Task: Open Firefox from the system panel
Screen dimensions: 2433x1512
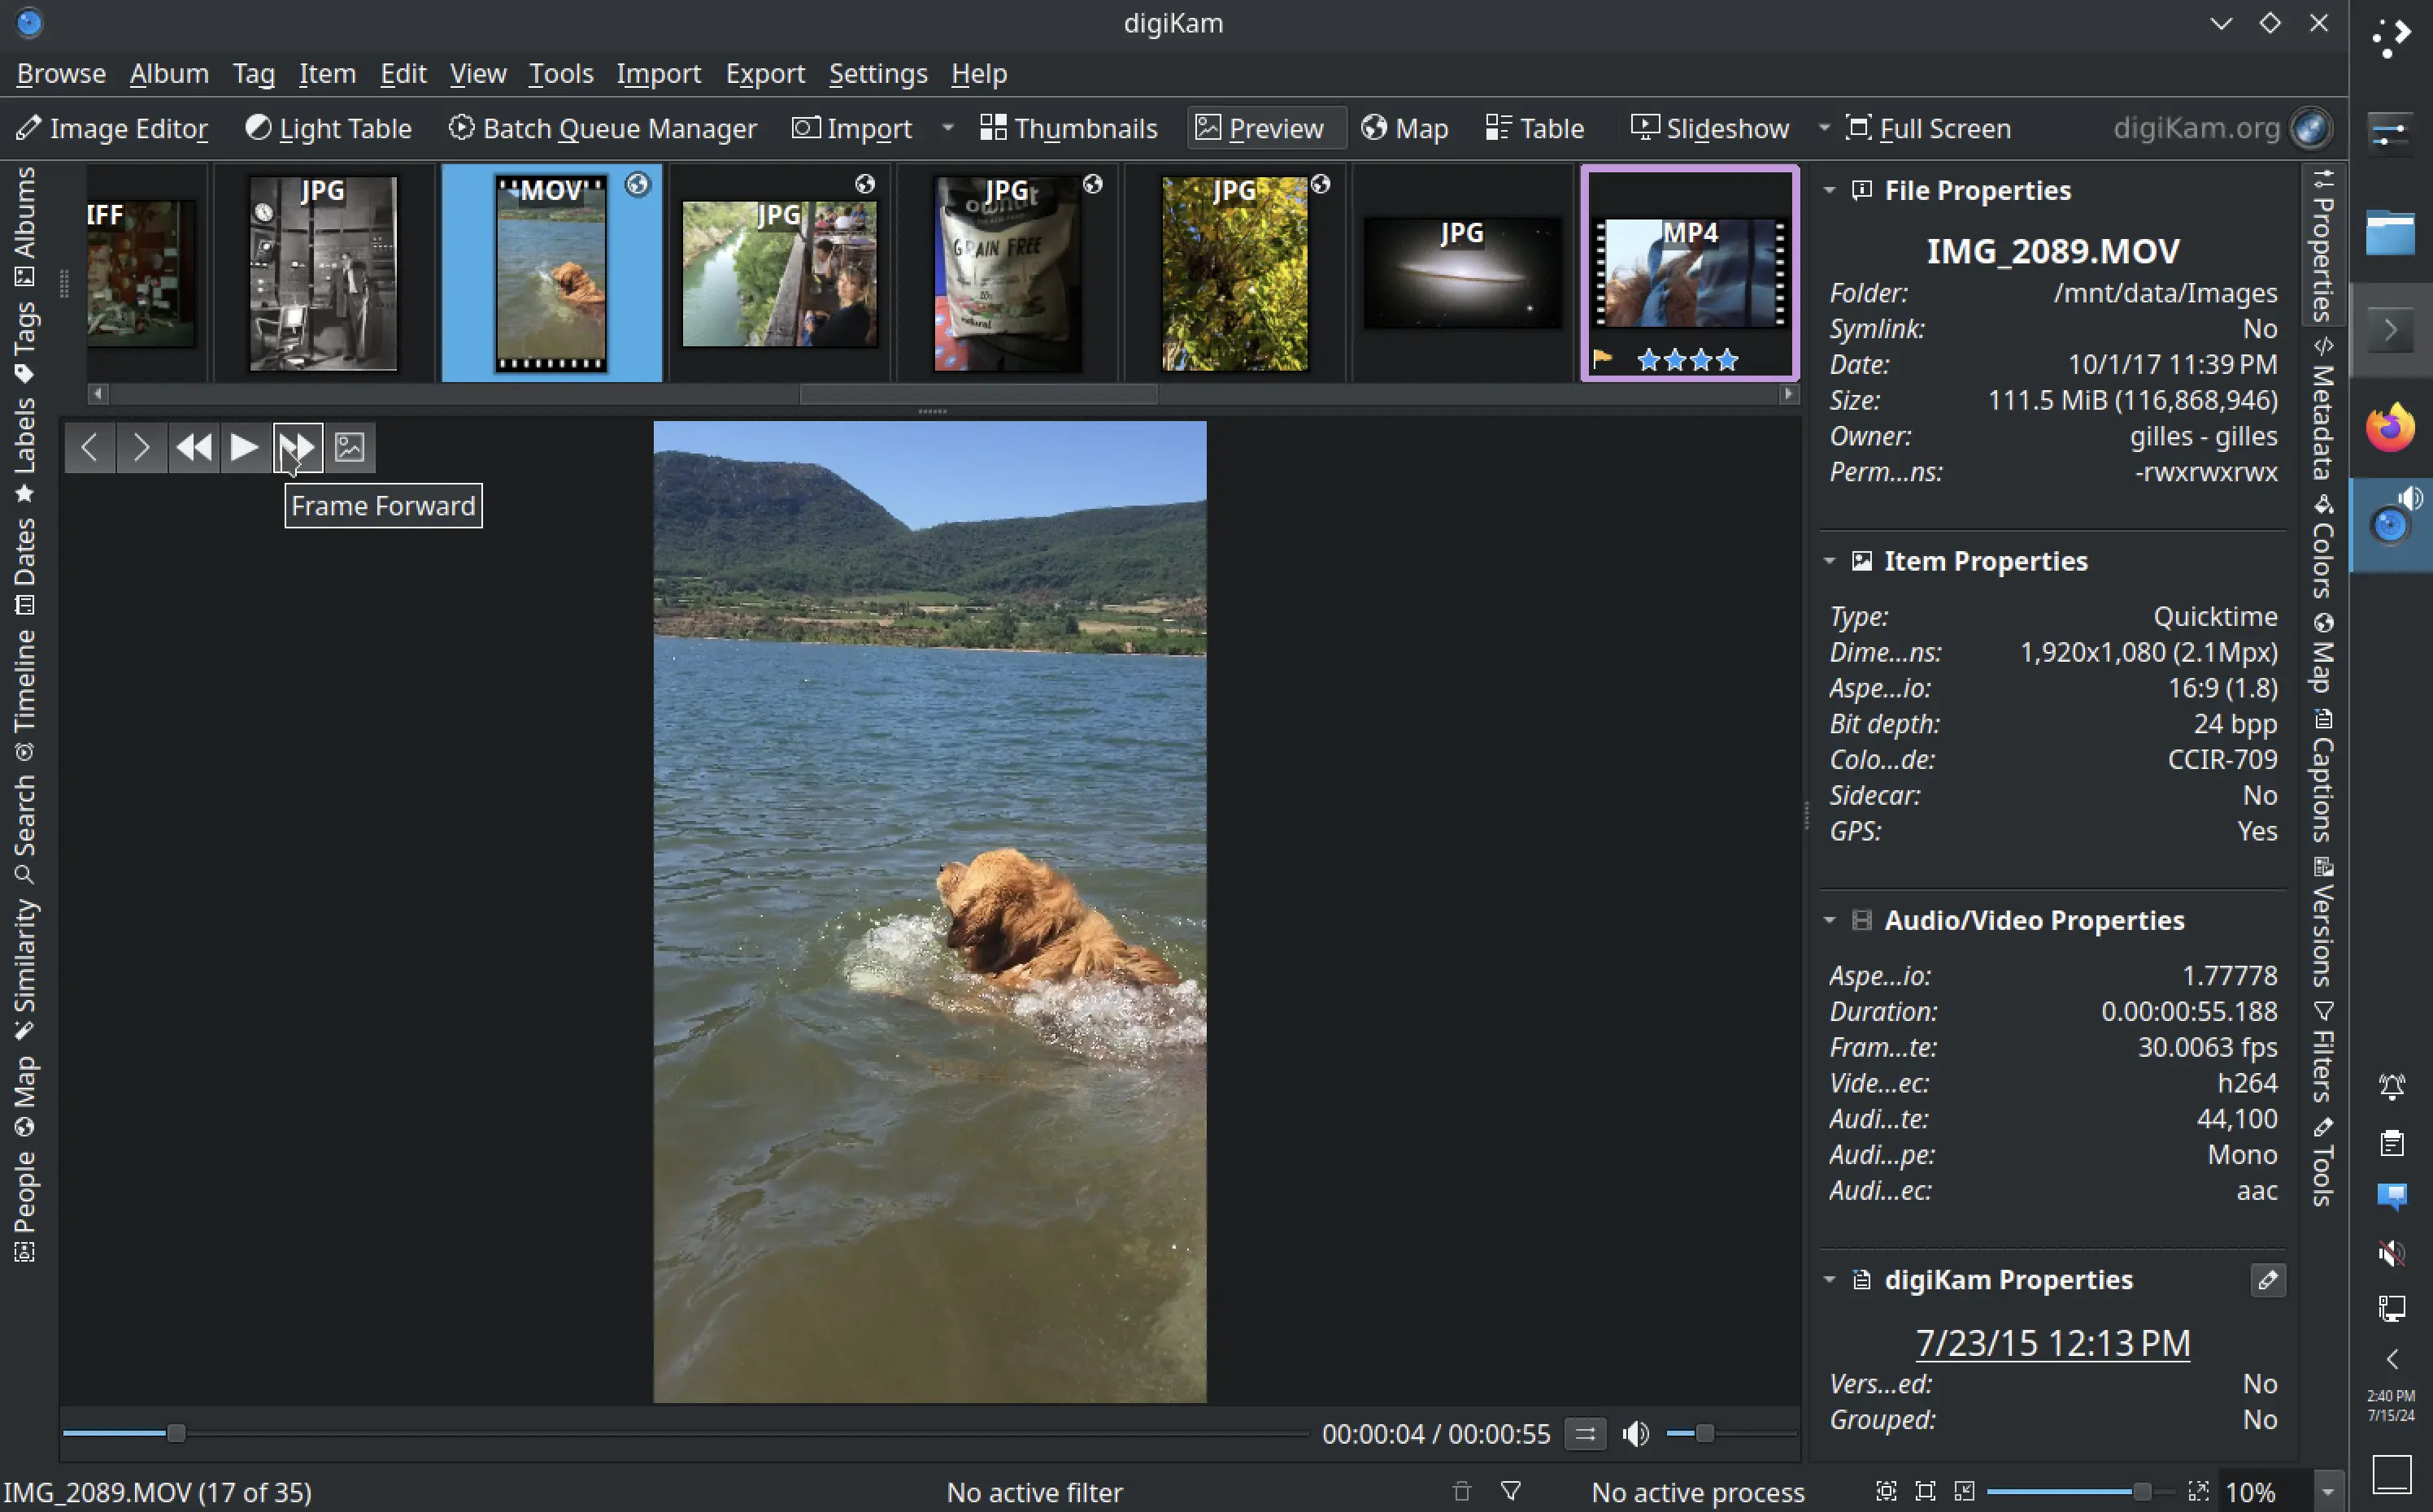Action: pos(2390,428)
